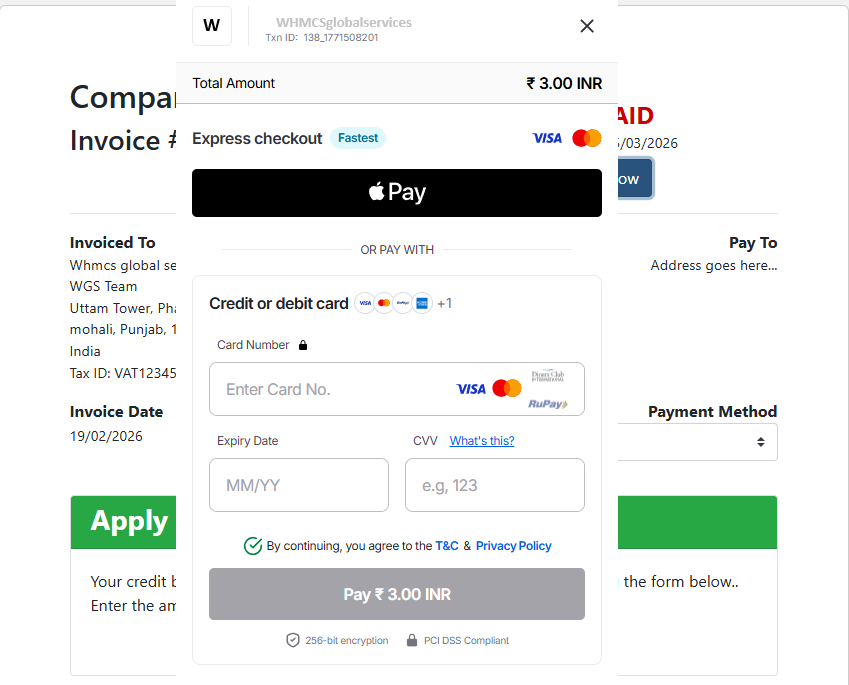Pay with the Apple Pay button
This screenshot has height=685, width=849.
coord(397,193)
